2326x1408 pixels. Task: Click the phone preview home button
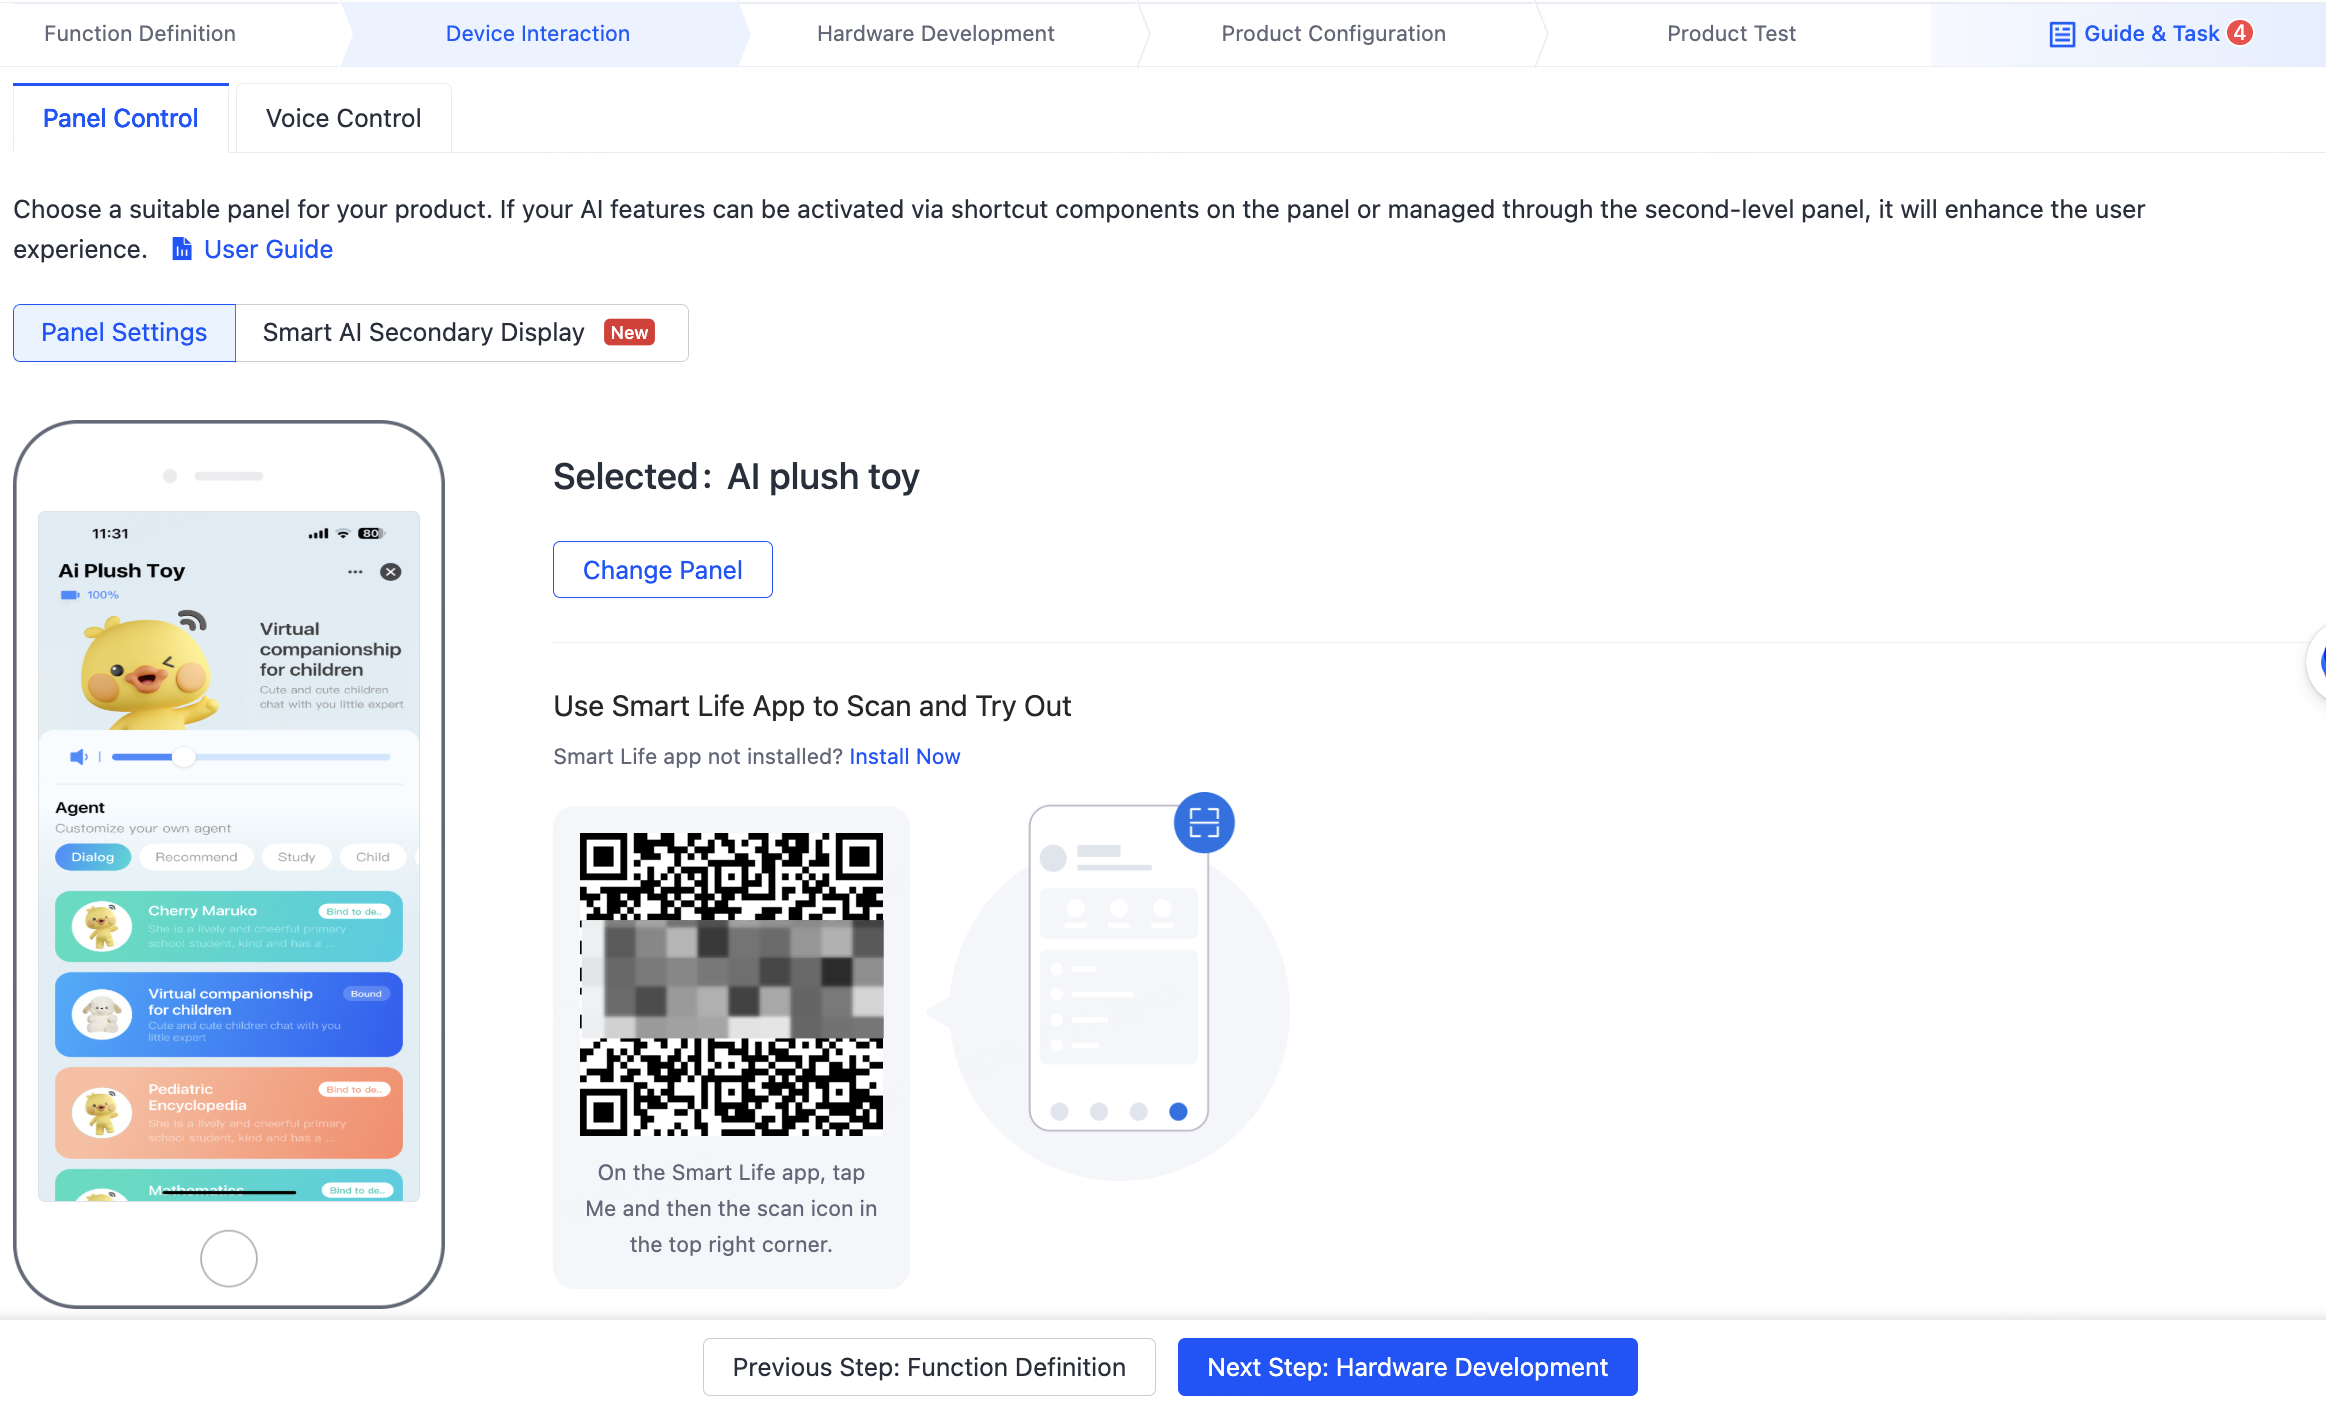coord(229,1258)
